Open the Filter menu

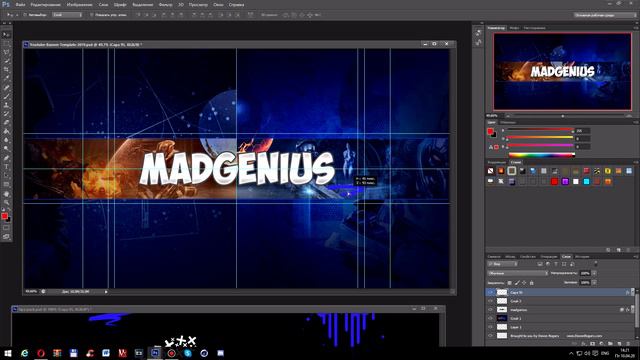pos(165,4)
